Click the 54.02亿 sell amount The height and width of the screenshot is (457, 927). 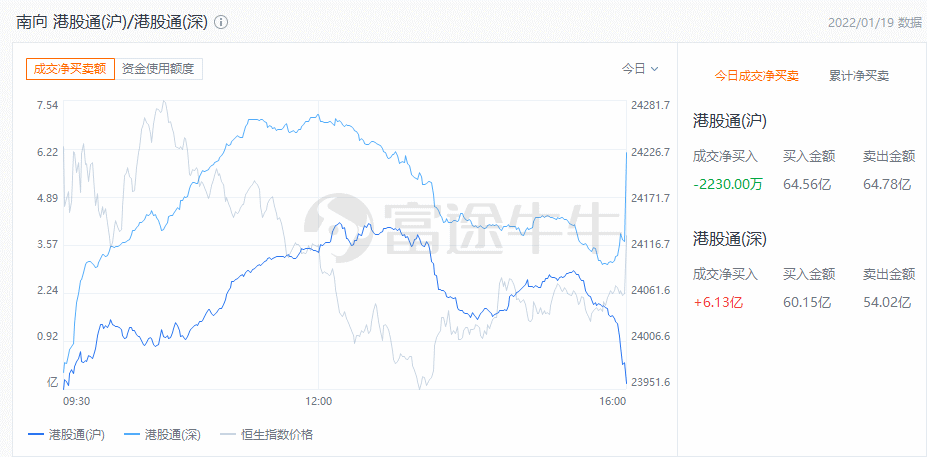886,301
